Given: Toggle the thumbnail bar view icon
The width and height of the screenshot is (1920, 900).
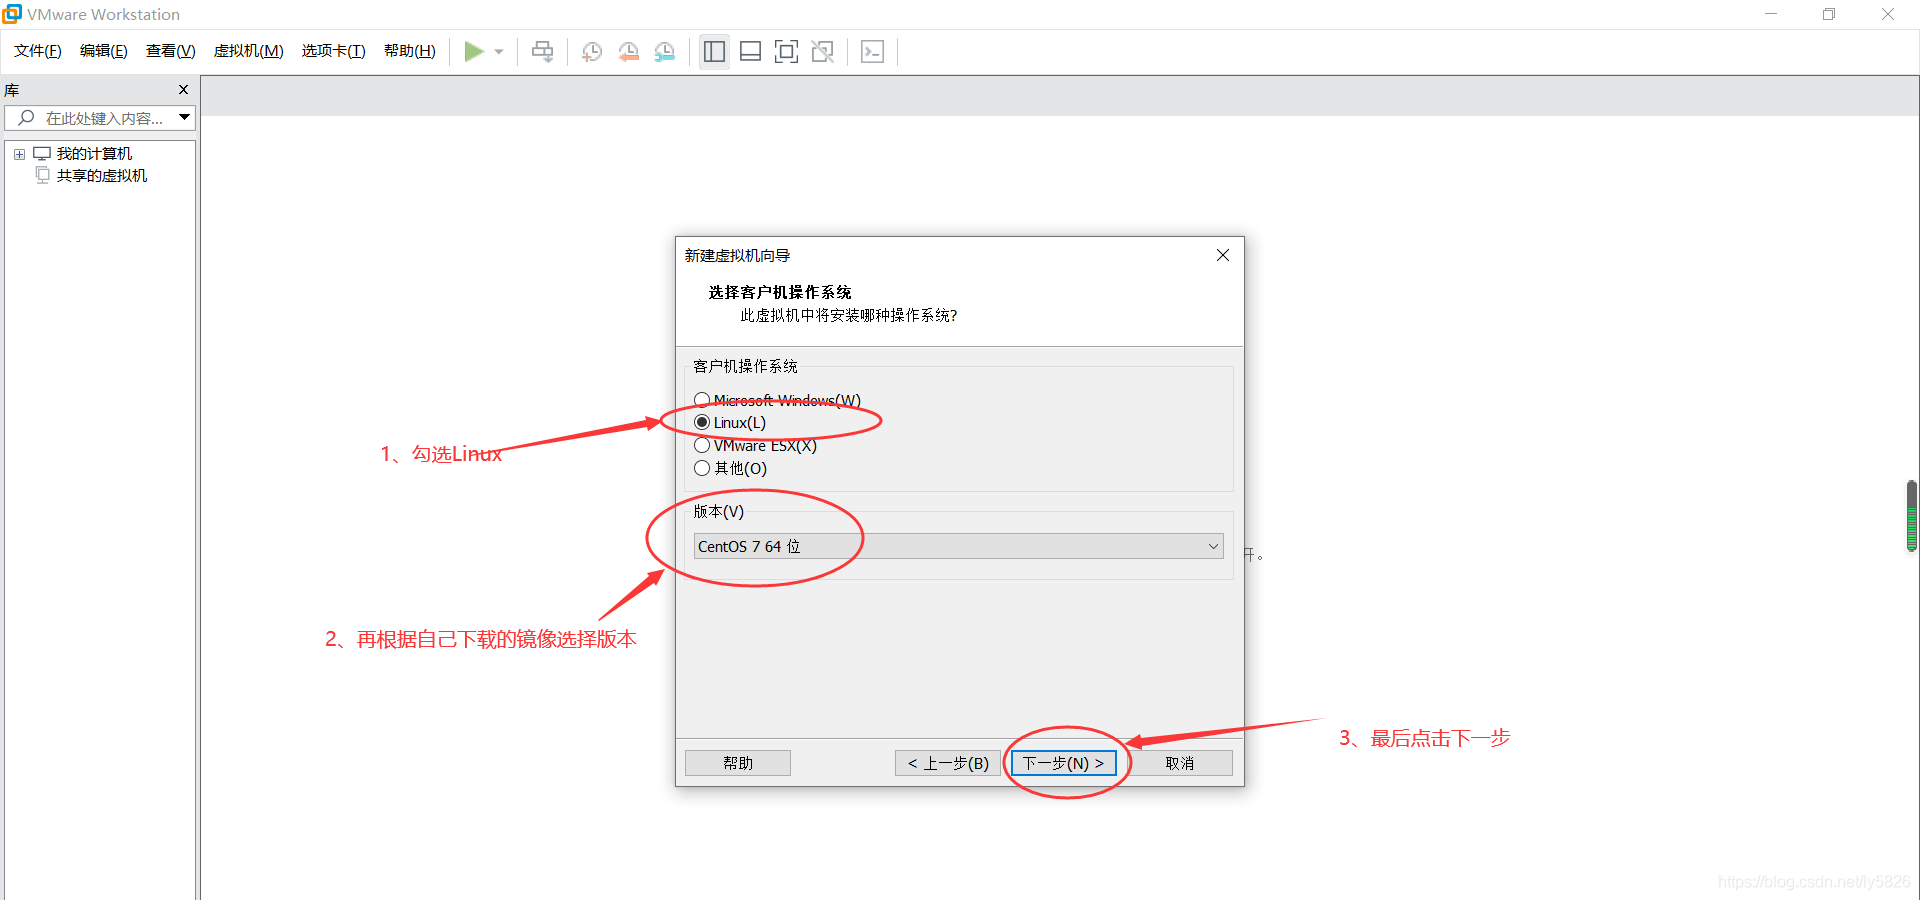Looking at the screenshot, I should (750, 51).
